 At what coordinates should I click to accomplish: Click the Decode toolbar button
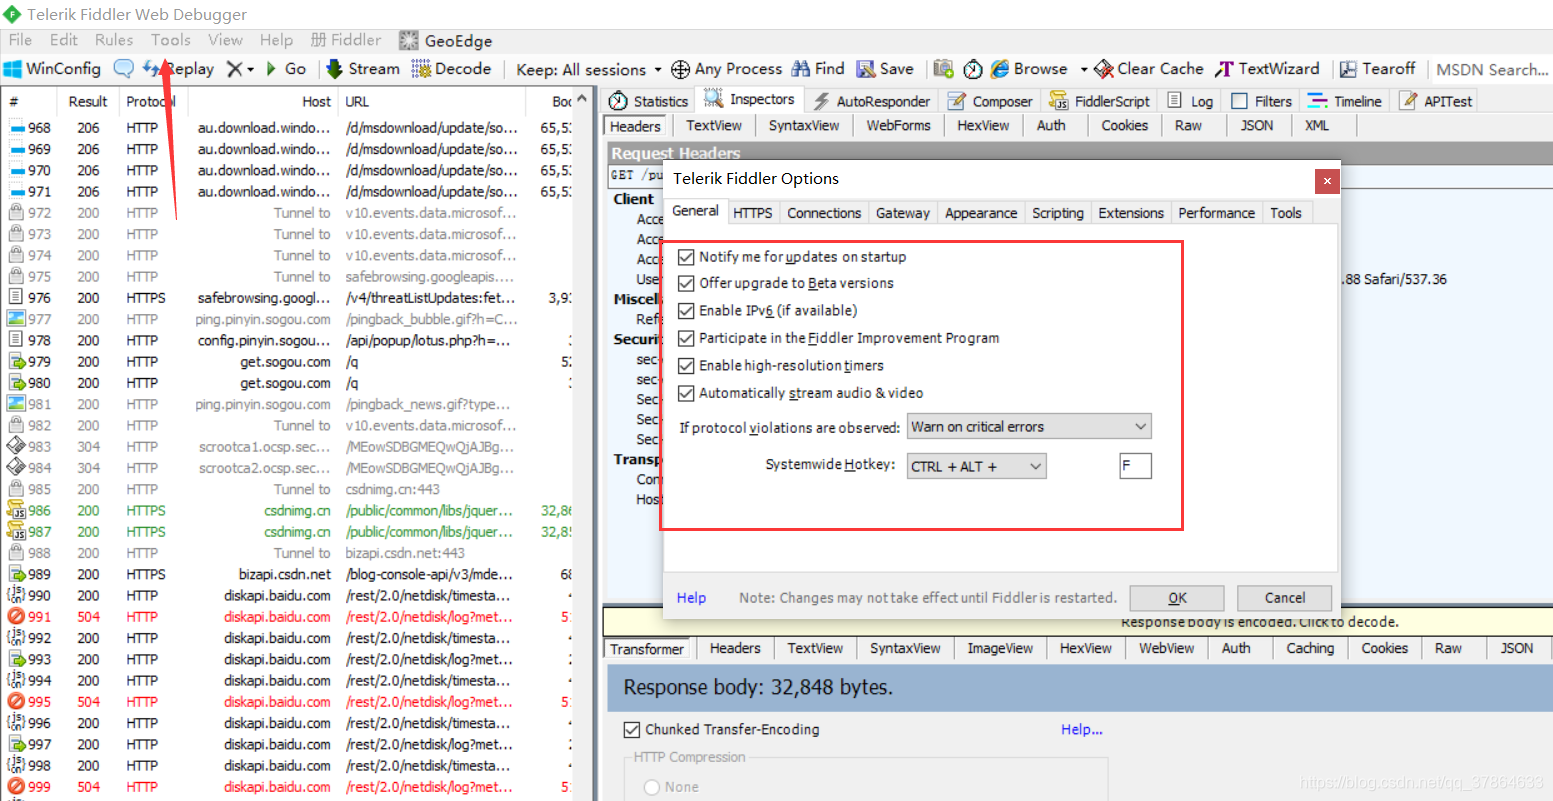[451, 69]
